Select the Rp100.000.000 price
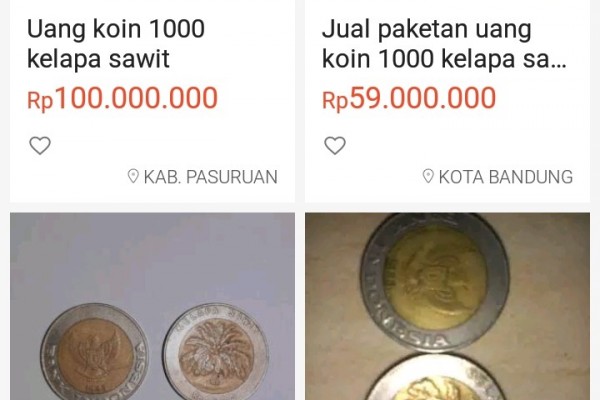The image size is (600, 400). pos(122,98)
